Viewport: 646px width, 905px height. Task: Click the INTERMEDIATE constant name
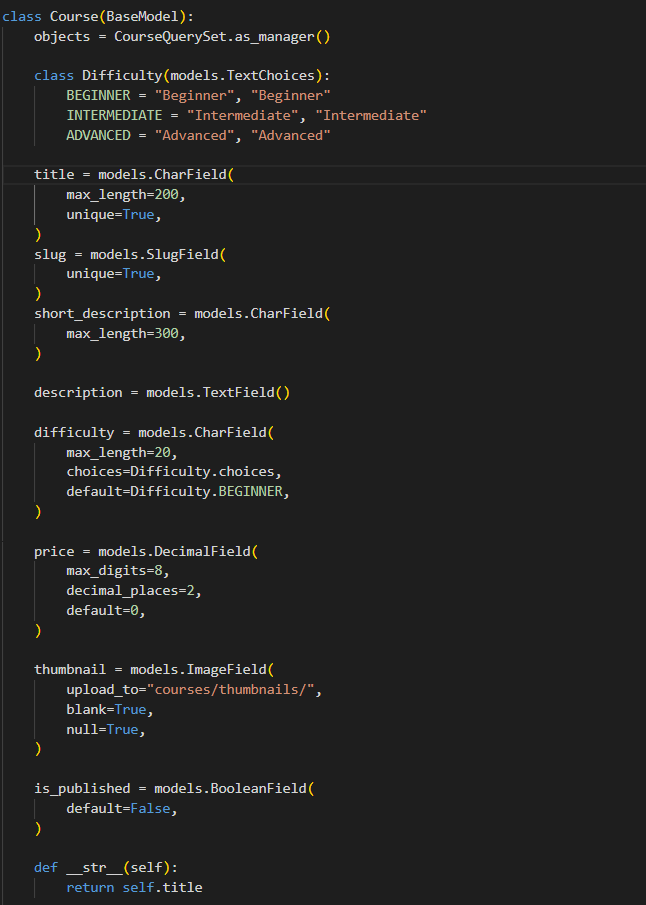pyautogui.click(x=114, y=115)
